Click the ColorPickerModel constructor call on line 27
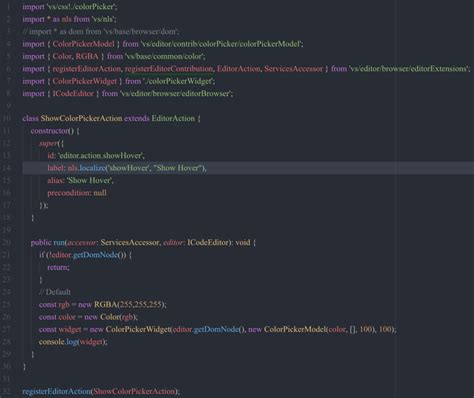 [x=295, y=329]
